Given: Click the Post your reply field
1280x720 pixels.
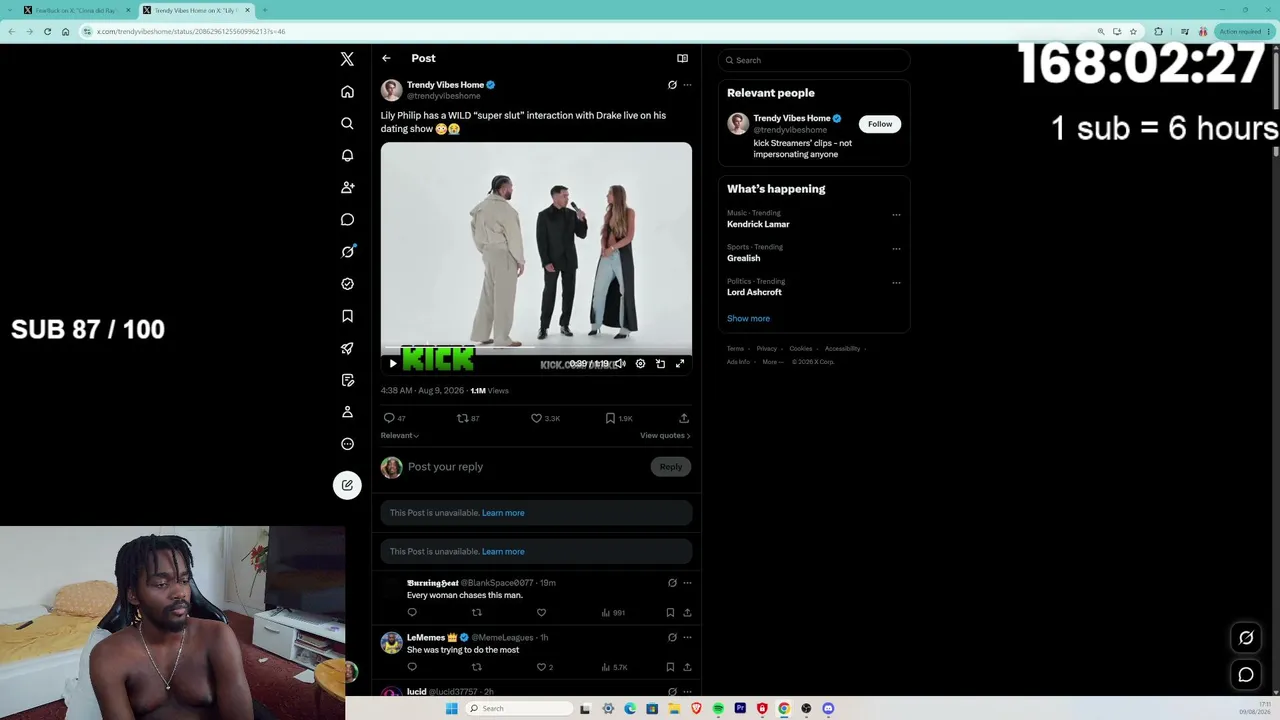Looking at the screenshot, I should pos(525,467).
